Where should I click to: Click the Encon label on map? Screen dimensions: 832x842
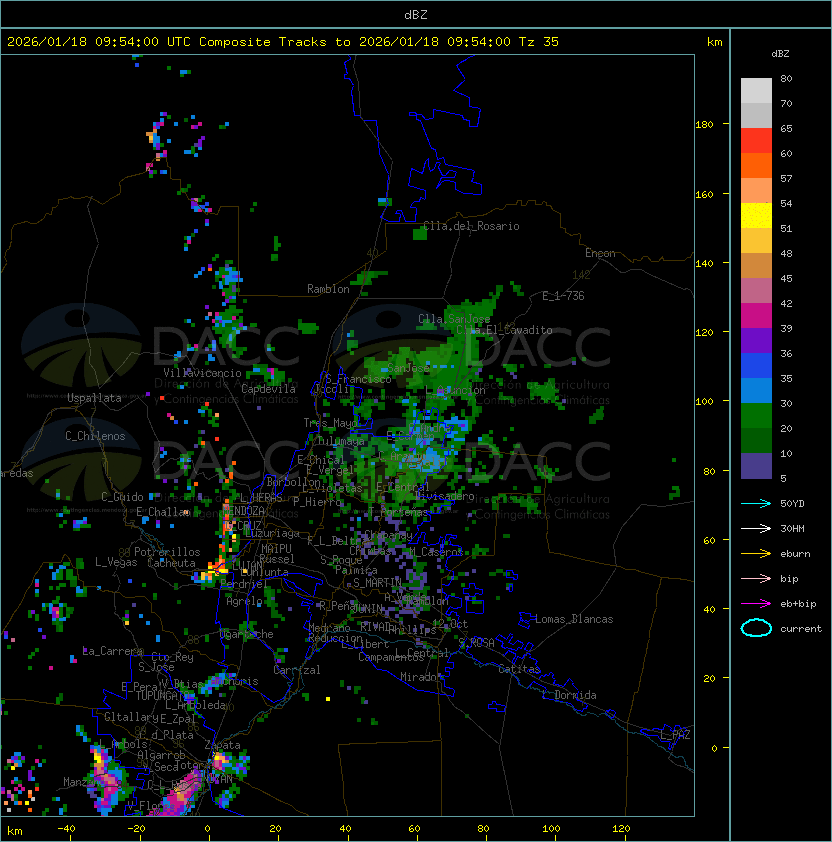[x=600, y=253]
